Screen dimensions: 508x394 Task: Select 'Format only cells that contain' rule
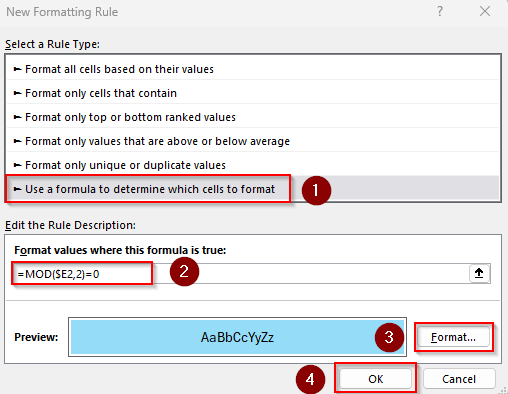coord(253,93)
